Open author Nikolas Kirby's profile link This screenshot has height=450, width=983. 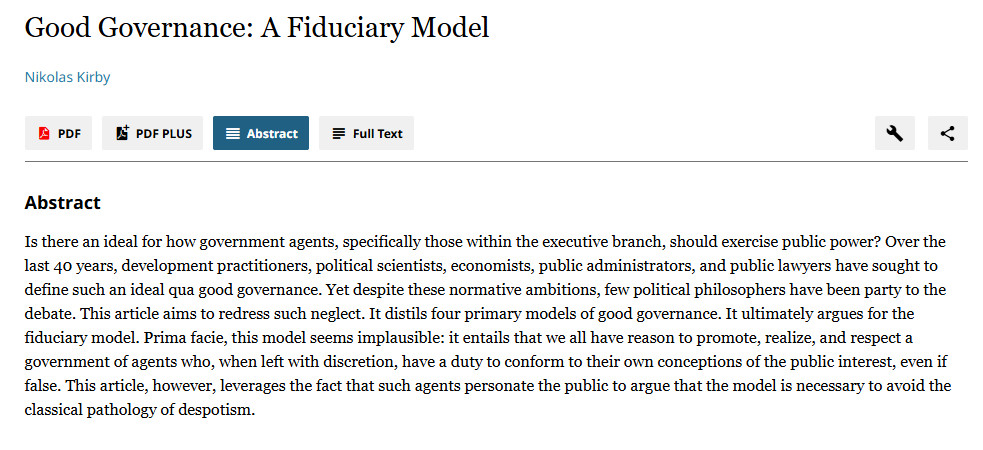coord(68,78)
